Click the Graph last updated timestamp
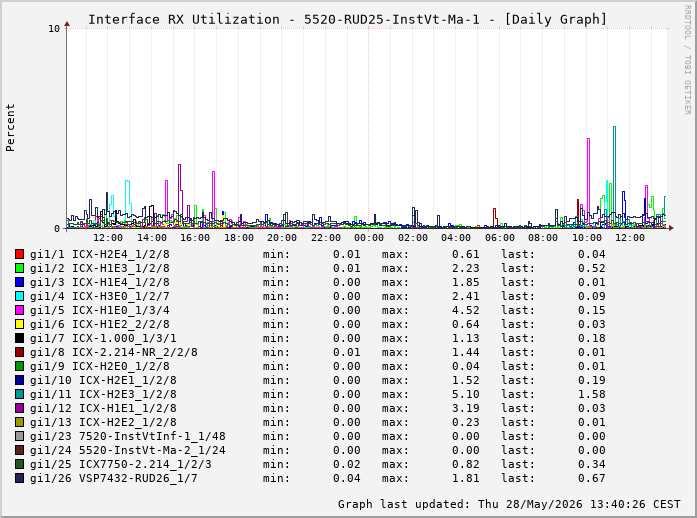 [x=509, y=504]
